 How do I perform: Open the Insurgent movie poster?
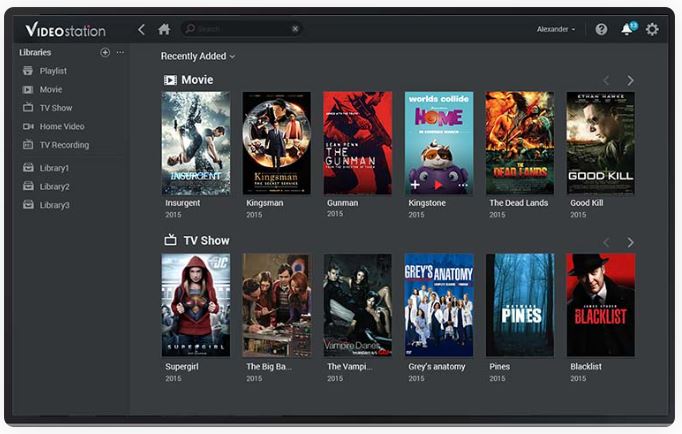click(196, 143)
